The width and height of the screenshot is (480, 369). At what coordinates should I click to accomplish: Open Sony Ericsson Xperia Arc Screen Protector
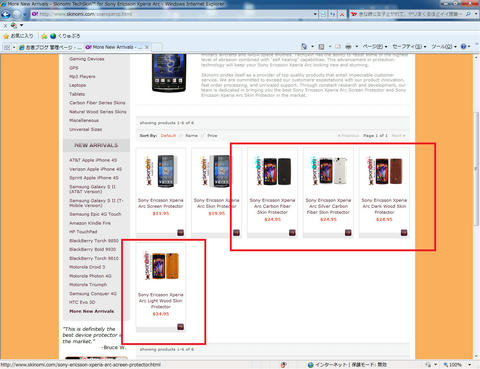point(161,203)
